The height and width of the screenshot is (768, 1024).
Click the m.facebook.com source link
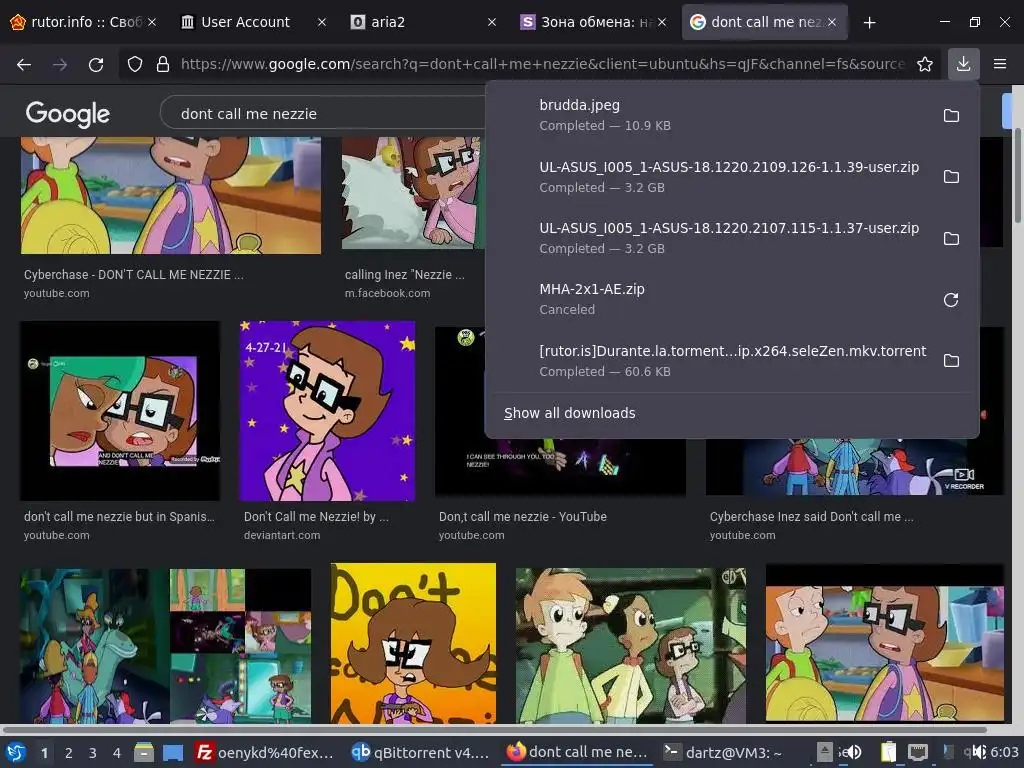click(x=387, y=293)
